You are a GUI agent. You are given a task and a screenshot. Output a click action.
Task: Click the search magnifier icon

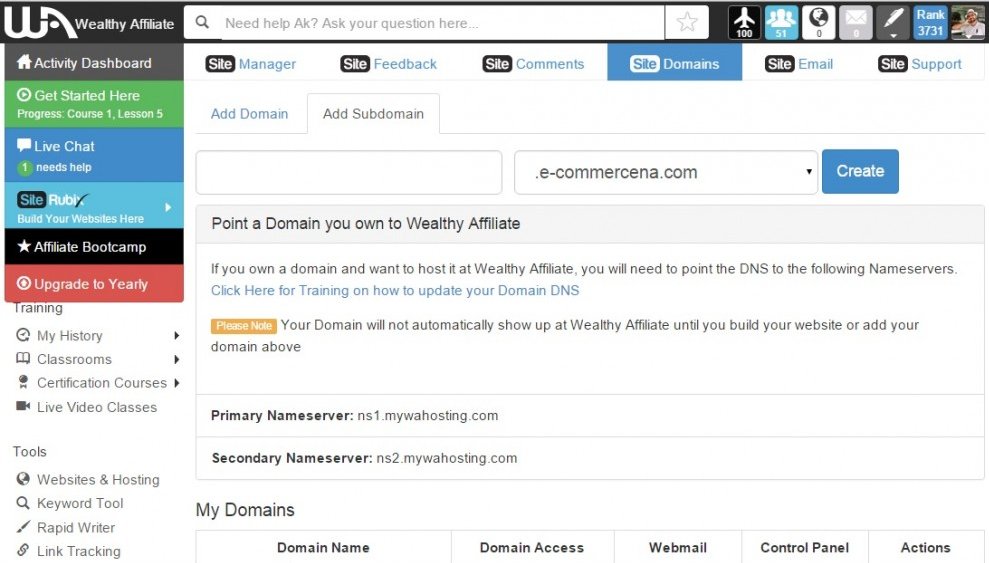pyautogui.click(x=202, y=23)
